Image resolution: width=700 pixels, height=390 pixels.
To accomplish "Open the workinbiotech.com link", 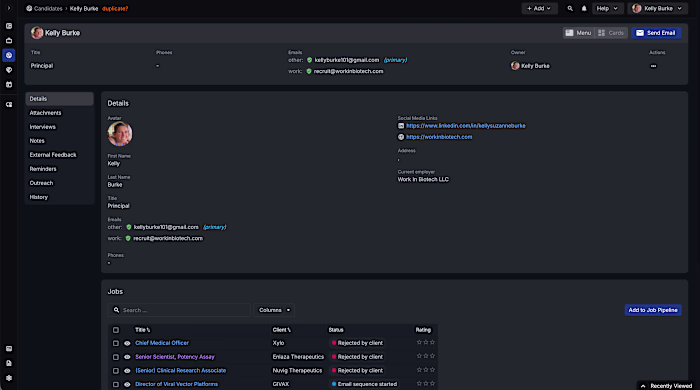I will coord(439,137).
